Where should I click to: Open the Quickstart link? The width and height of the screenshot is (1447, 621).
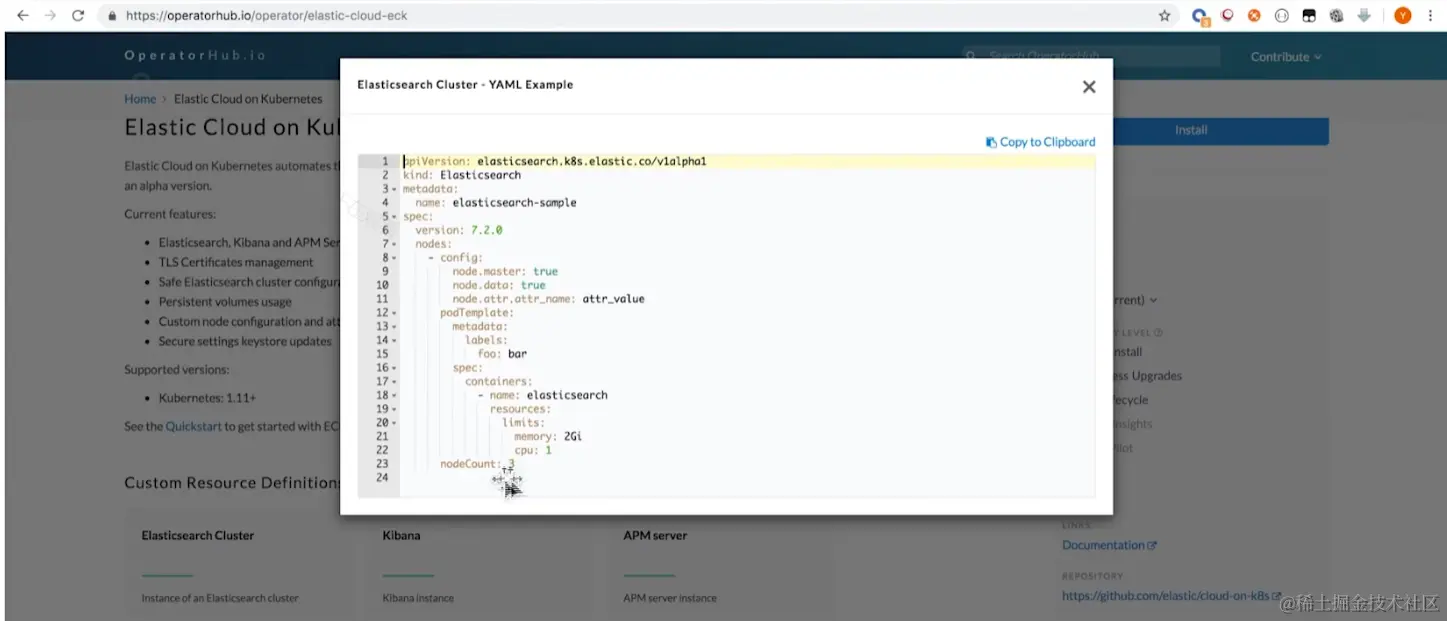coord(193,426)
